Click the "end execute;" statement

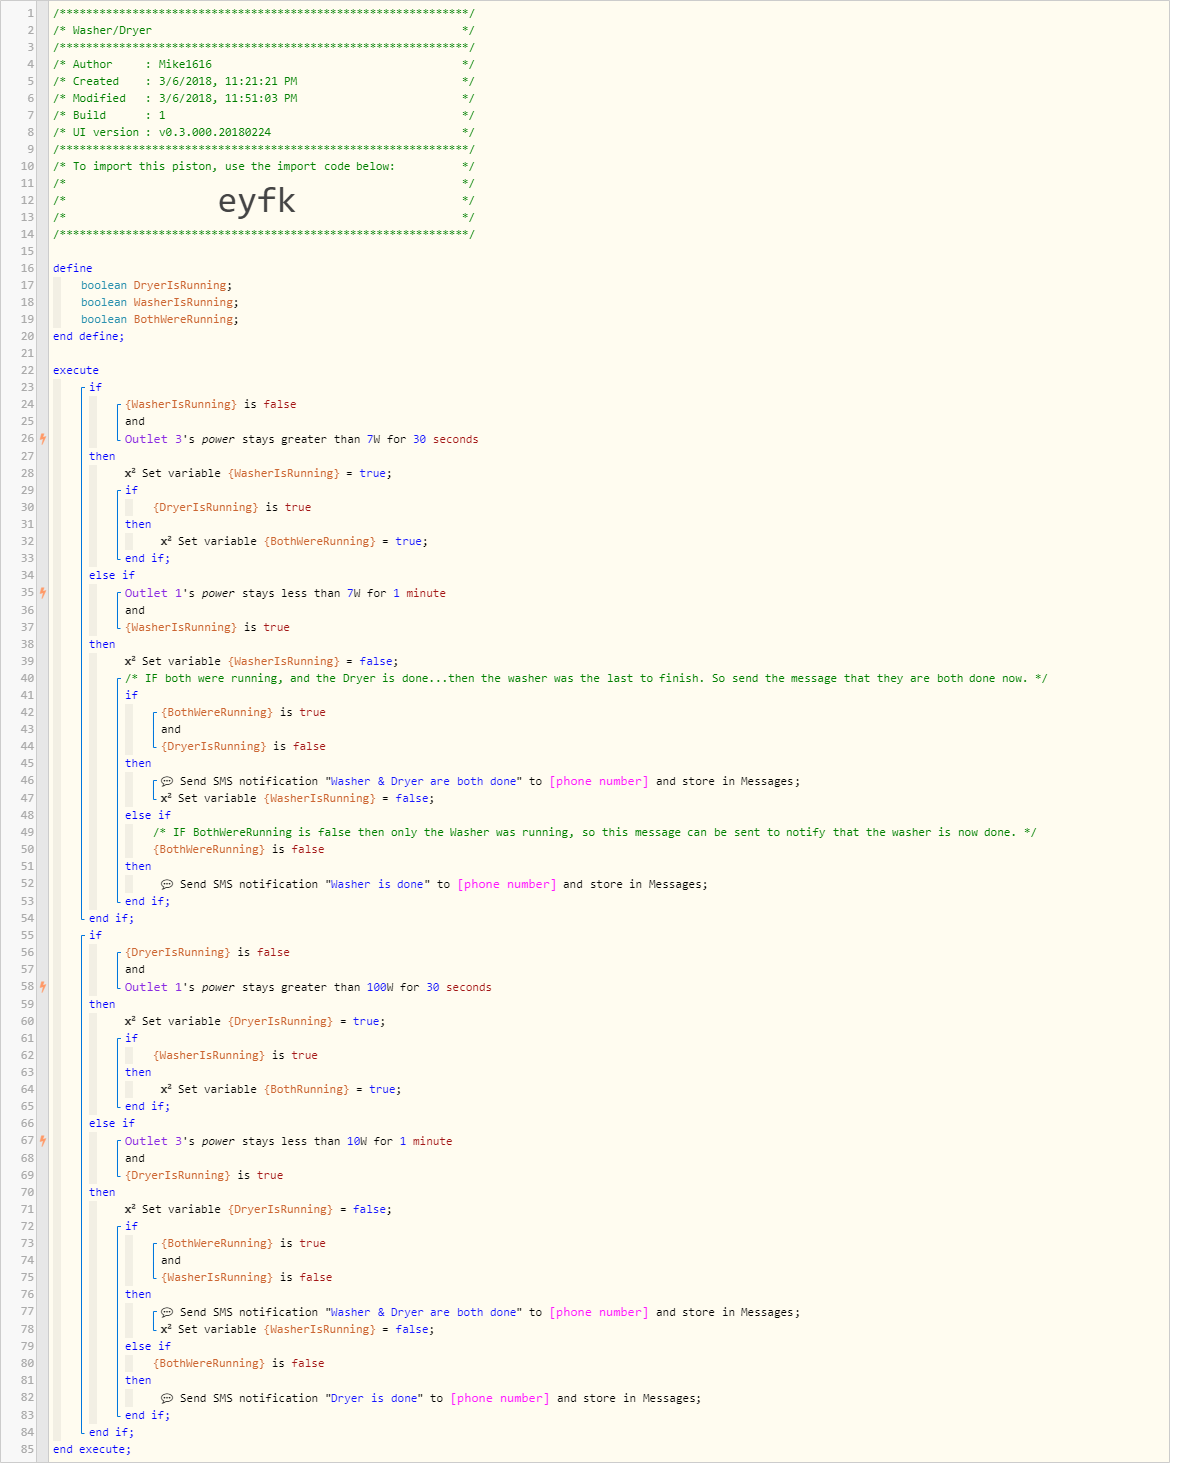[x=92, y=1449]
